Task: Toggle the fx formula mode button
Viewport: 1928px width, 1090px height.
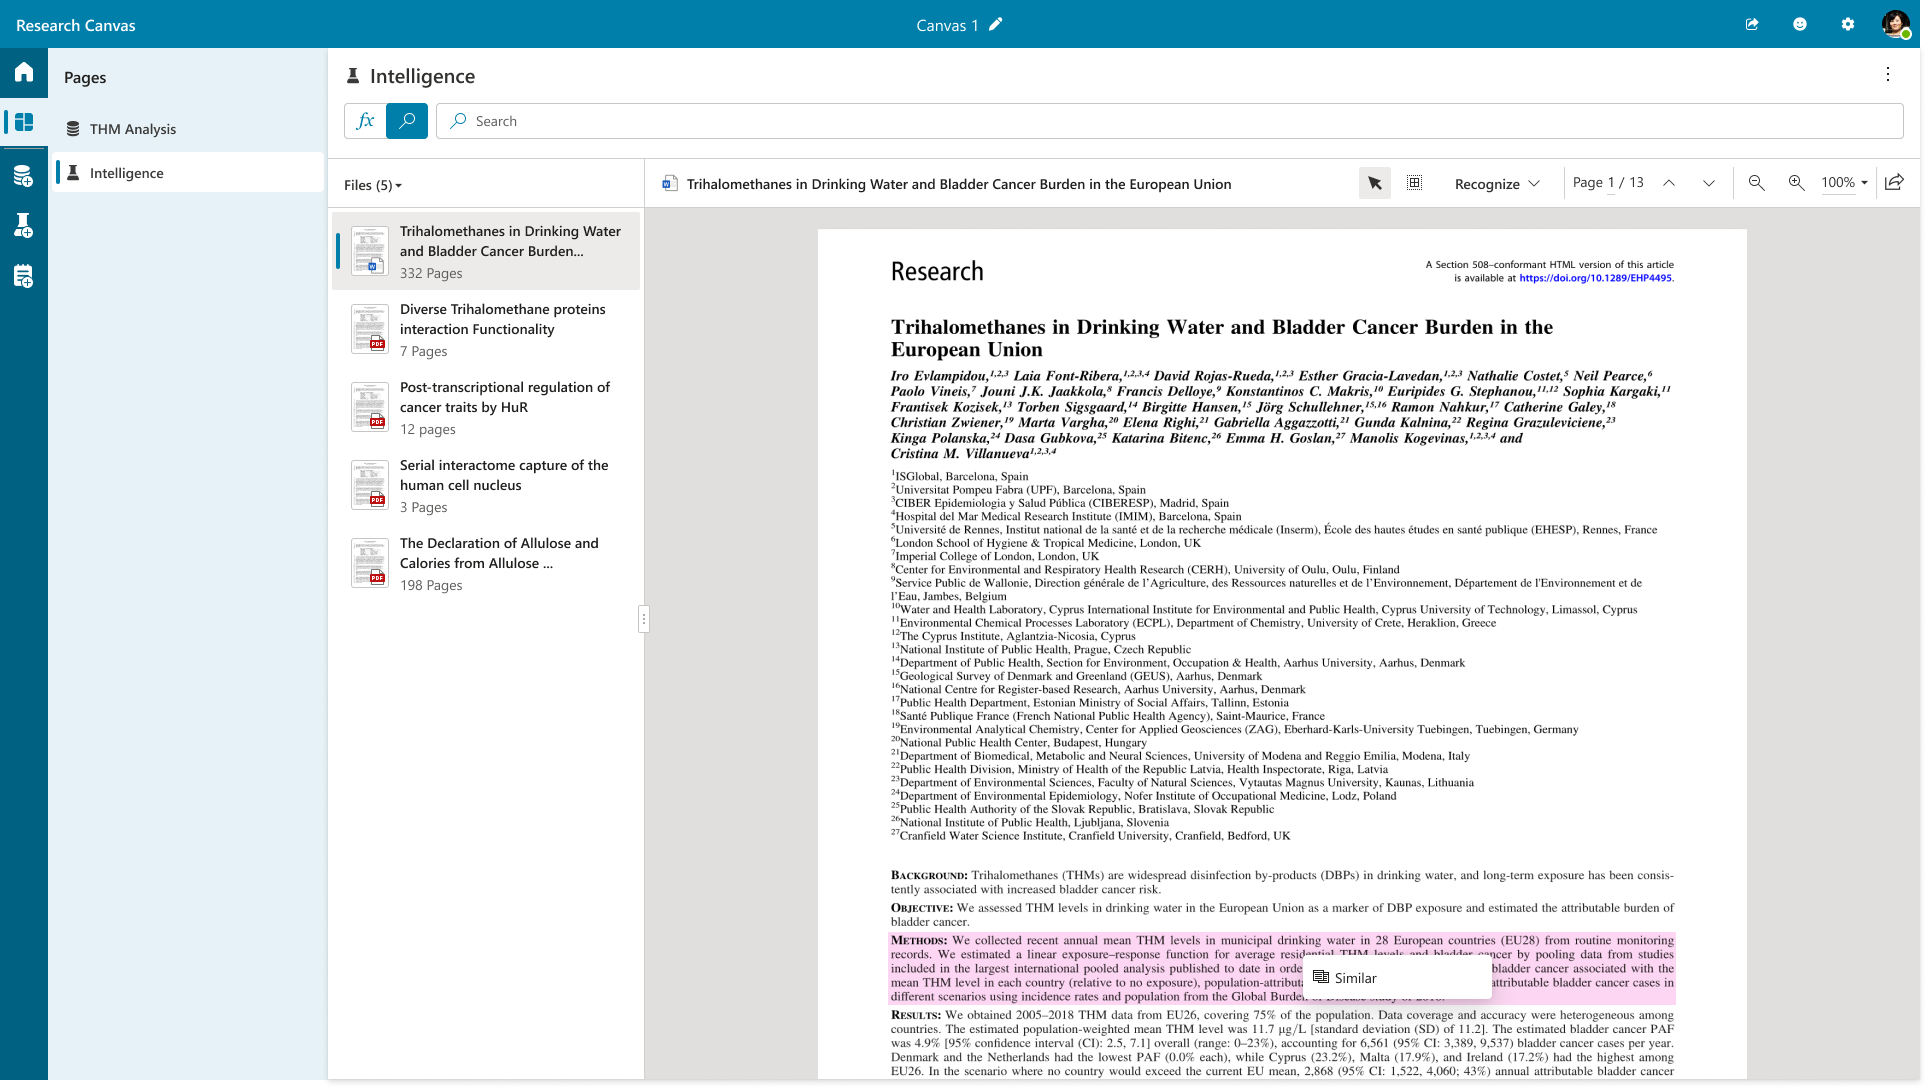Action: click(365, 121)
